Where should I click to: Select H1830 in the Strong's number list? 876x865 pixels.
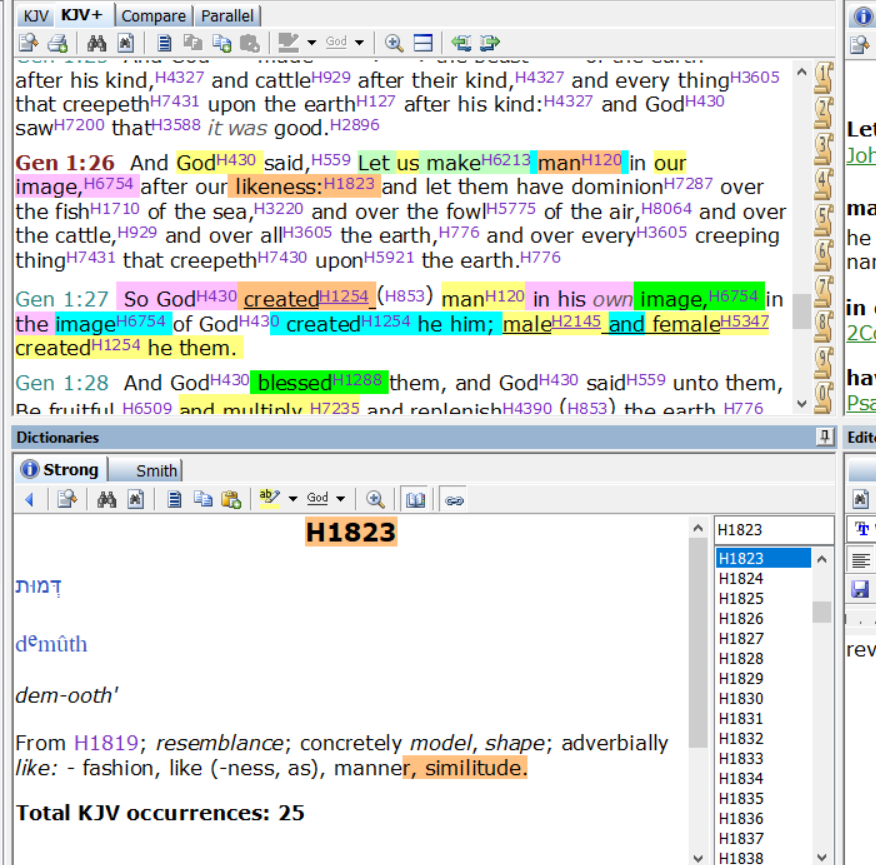tap(741, 698)
